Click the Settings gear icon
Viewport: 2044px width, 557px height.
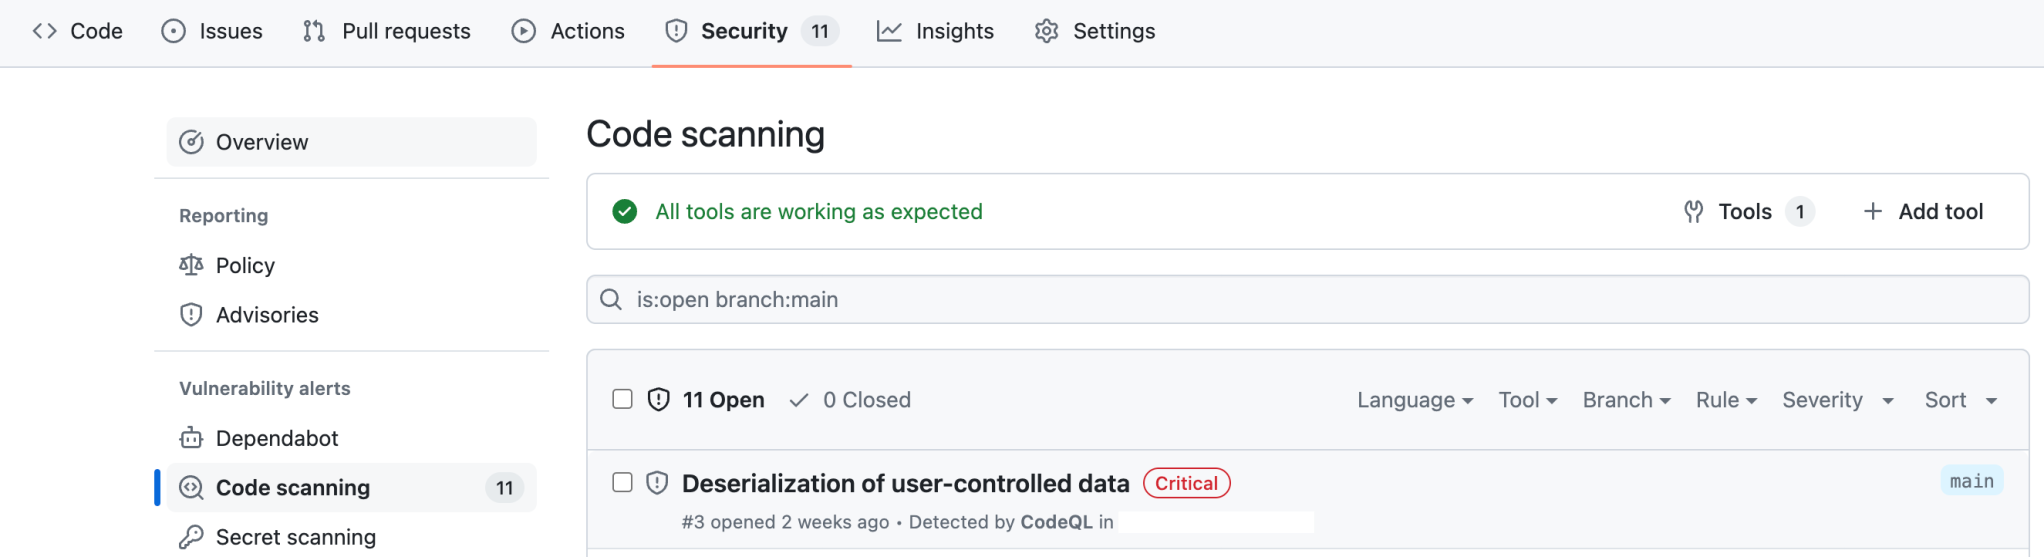(1046, 31)
